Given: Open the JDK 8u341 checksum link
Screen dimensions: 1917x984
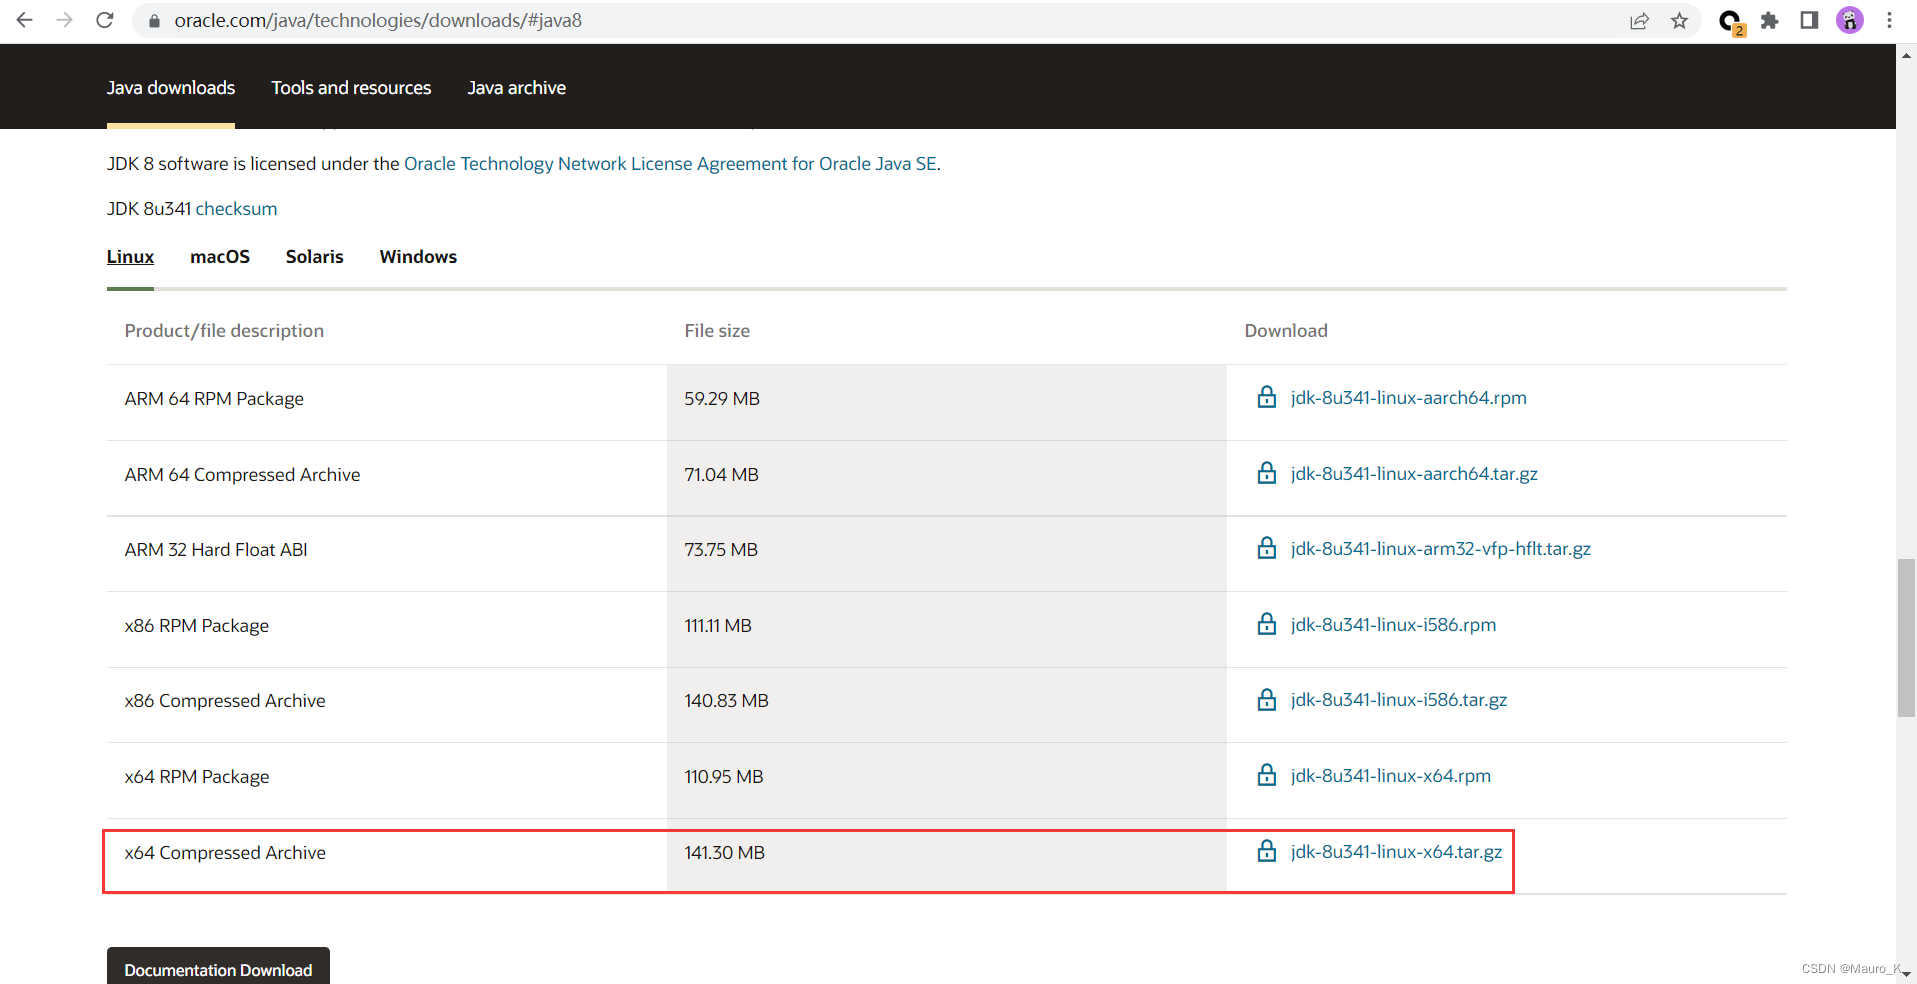Looking at the screenshot, I should pos(236,209).
